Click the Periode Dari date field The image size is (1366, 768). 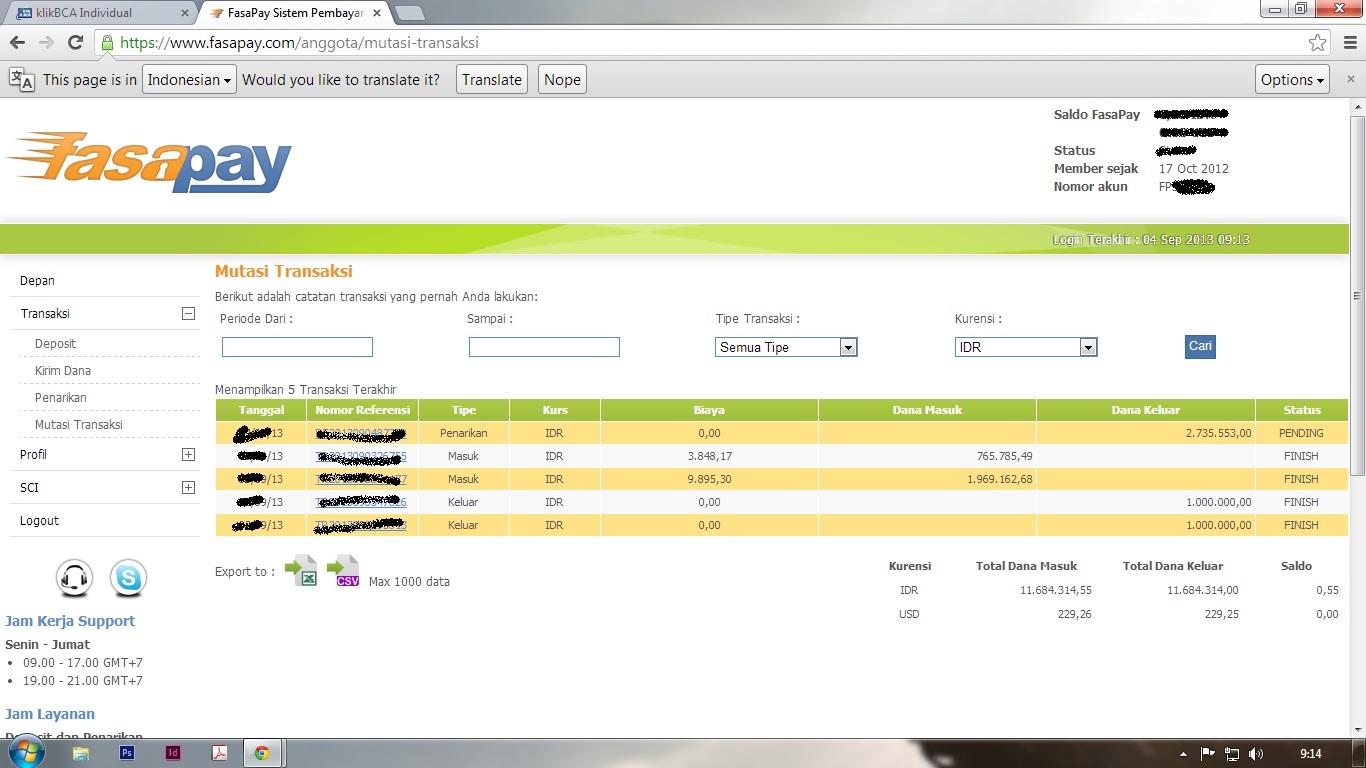click(x=297, y=347)
